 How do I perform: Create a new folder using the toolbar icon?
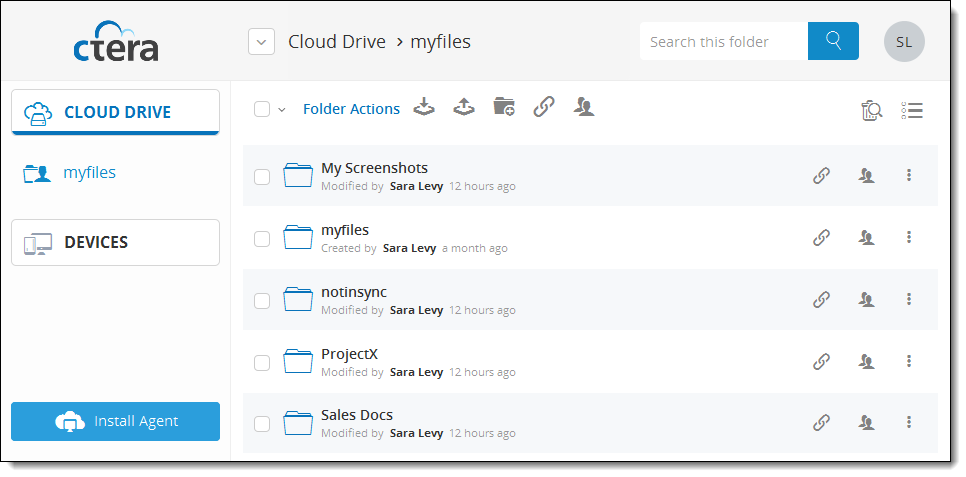(504, 107)
